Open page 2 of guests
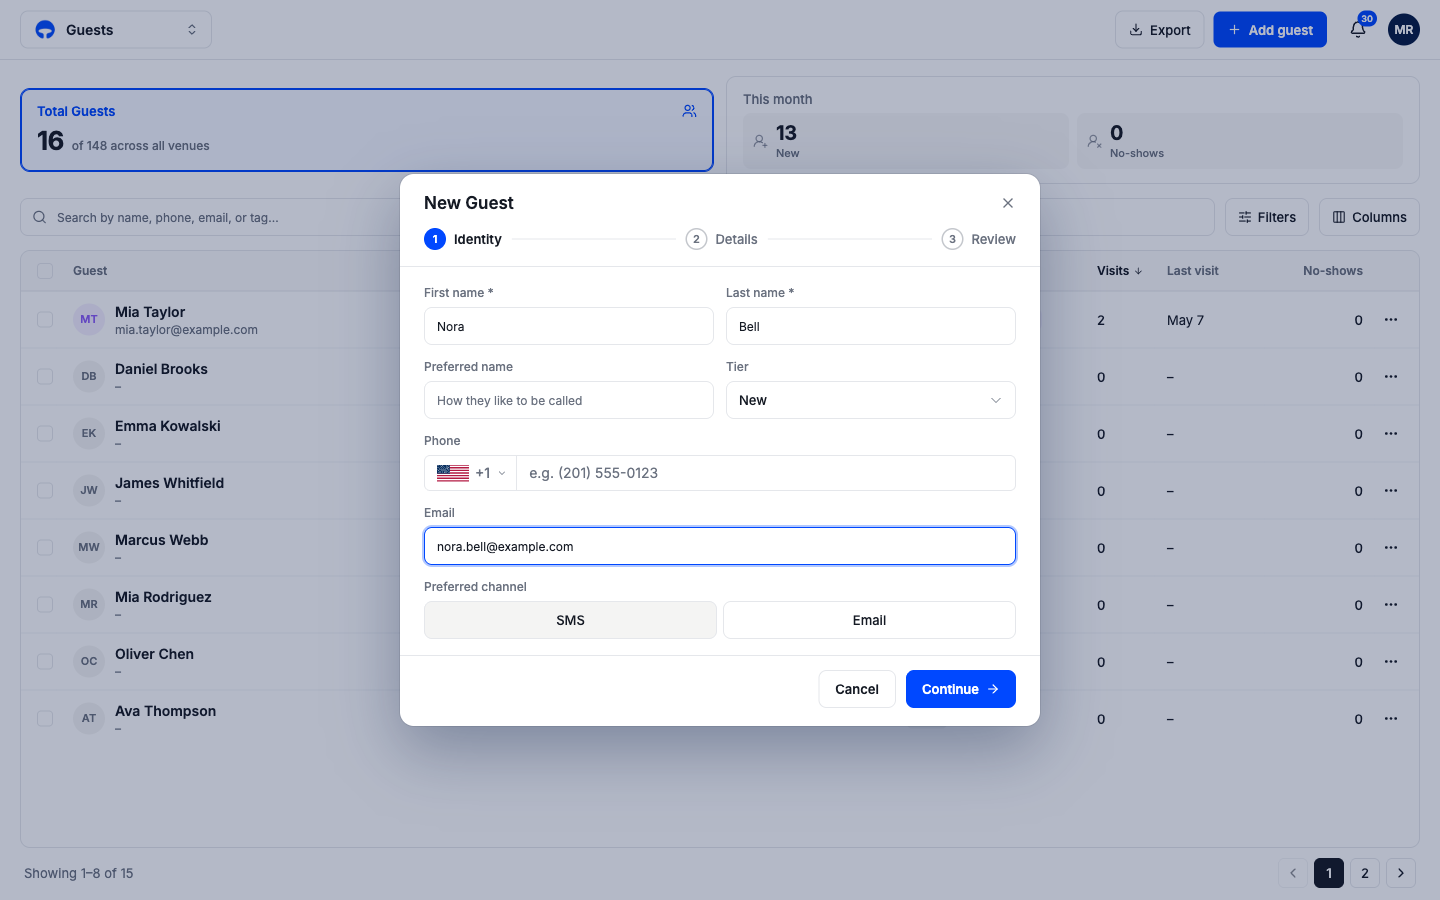The image size is (1440, 900). (x=1365, y=873)
